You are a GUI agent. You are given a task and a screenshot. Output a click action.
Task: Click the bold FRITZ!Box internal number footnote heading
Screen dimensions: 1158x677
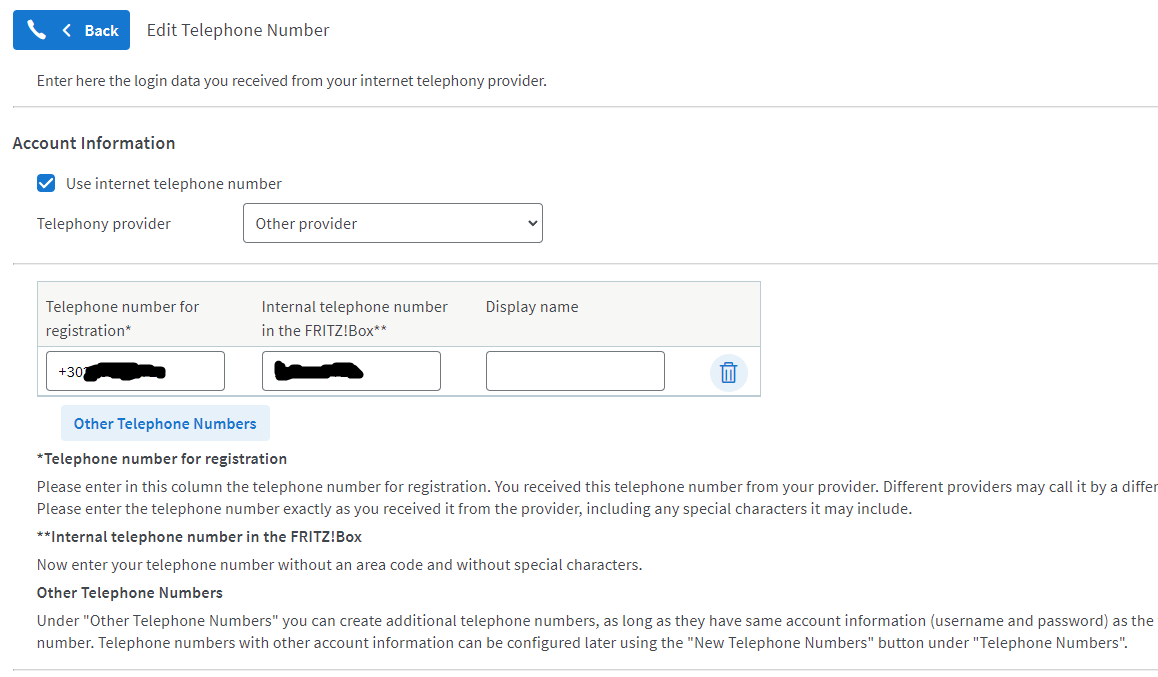coord(199,537)
